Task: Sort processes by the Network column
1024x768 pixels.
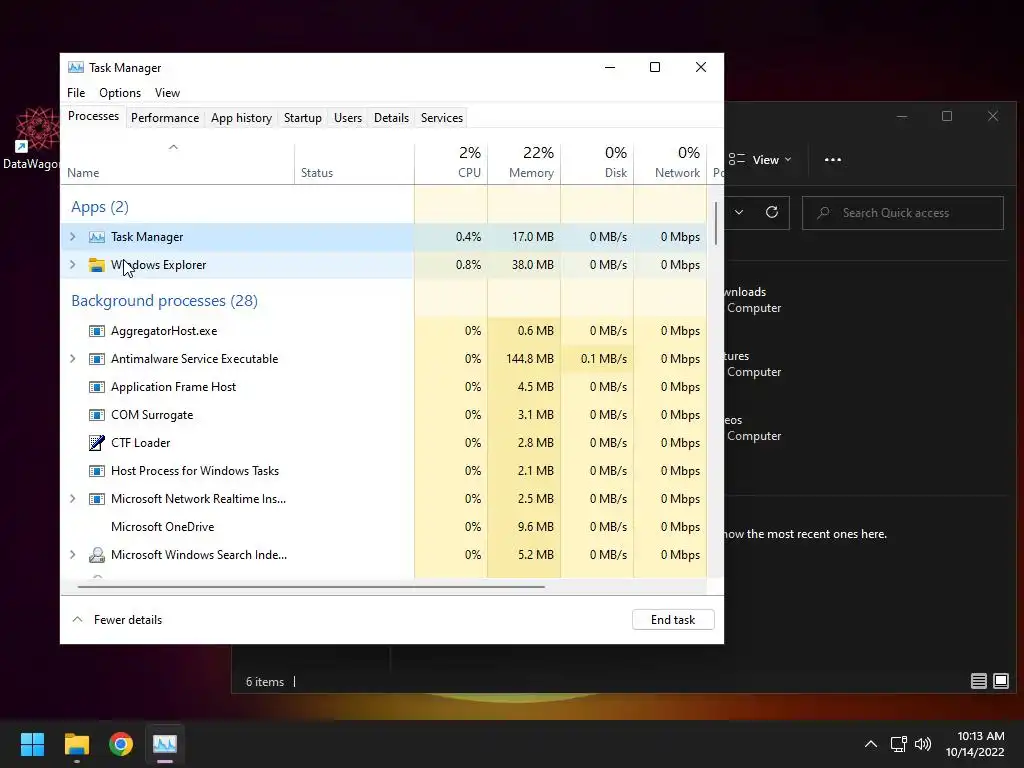Action: coord(671,163)
